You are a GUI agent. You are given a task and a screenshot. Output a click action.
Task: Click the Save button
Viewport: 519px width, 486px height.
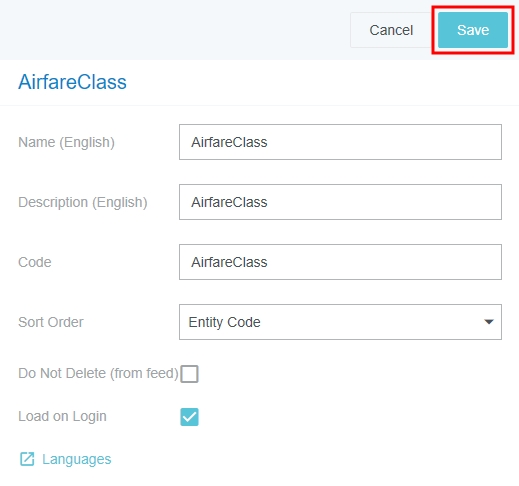tap(473, 30)
